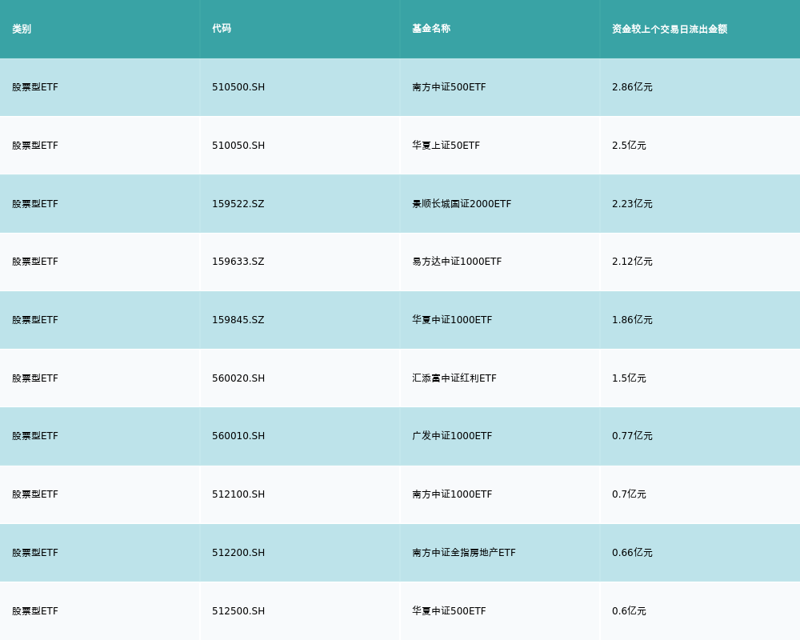Select fund name 华夏上证50ETF
The width and height of the screenshot is (800, 640).
pos(446,145)
